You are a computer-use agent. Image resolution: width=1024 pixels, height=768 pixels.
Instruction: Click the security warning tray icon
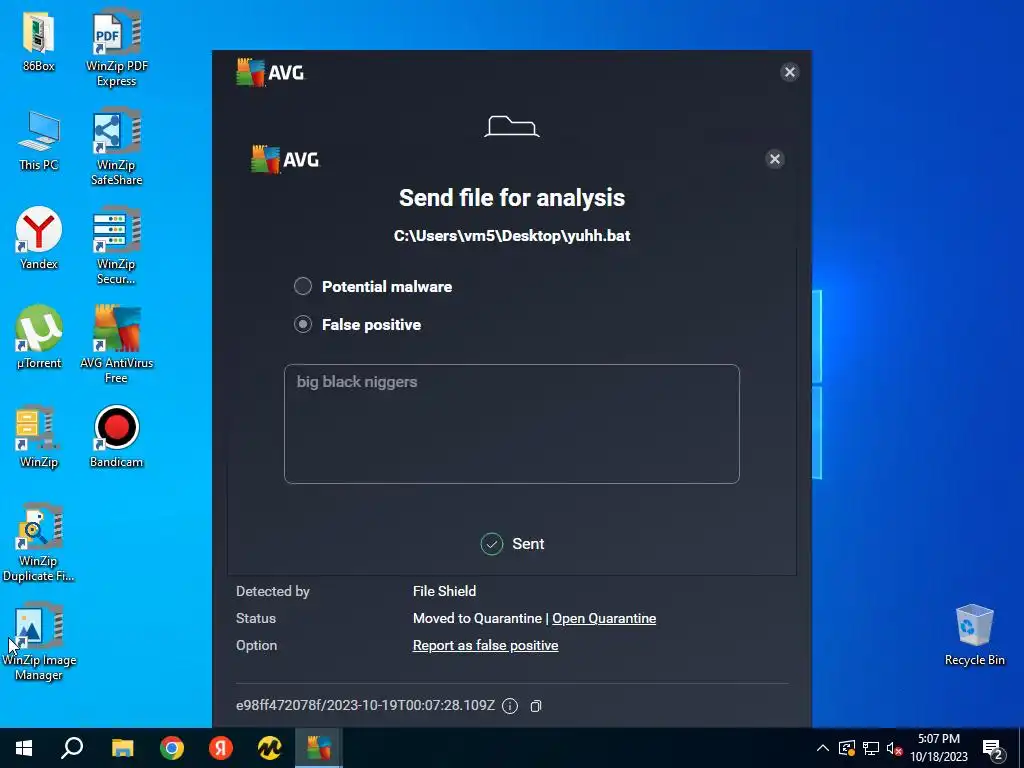(x=847, y=748)
